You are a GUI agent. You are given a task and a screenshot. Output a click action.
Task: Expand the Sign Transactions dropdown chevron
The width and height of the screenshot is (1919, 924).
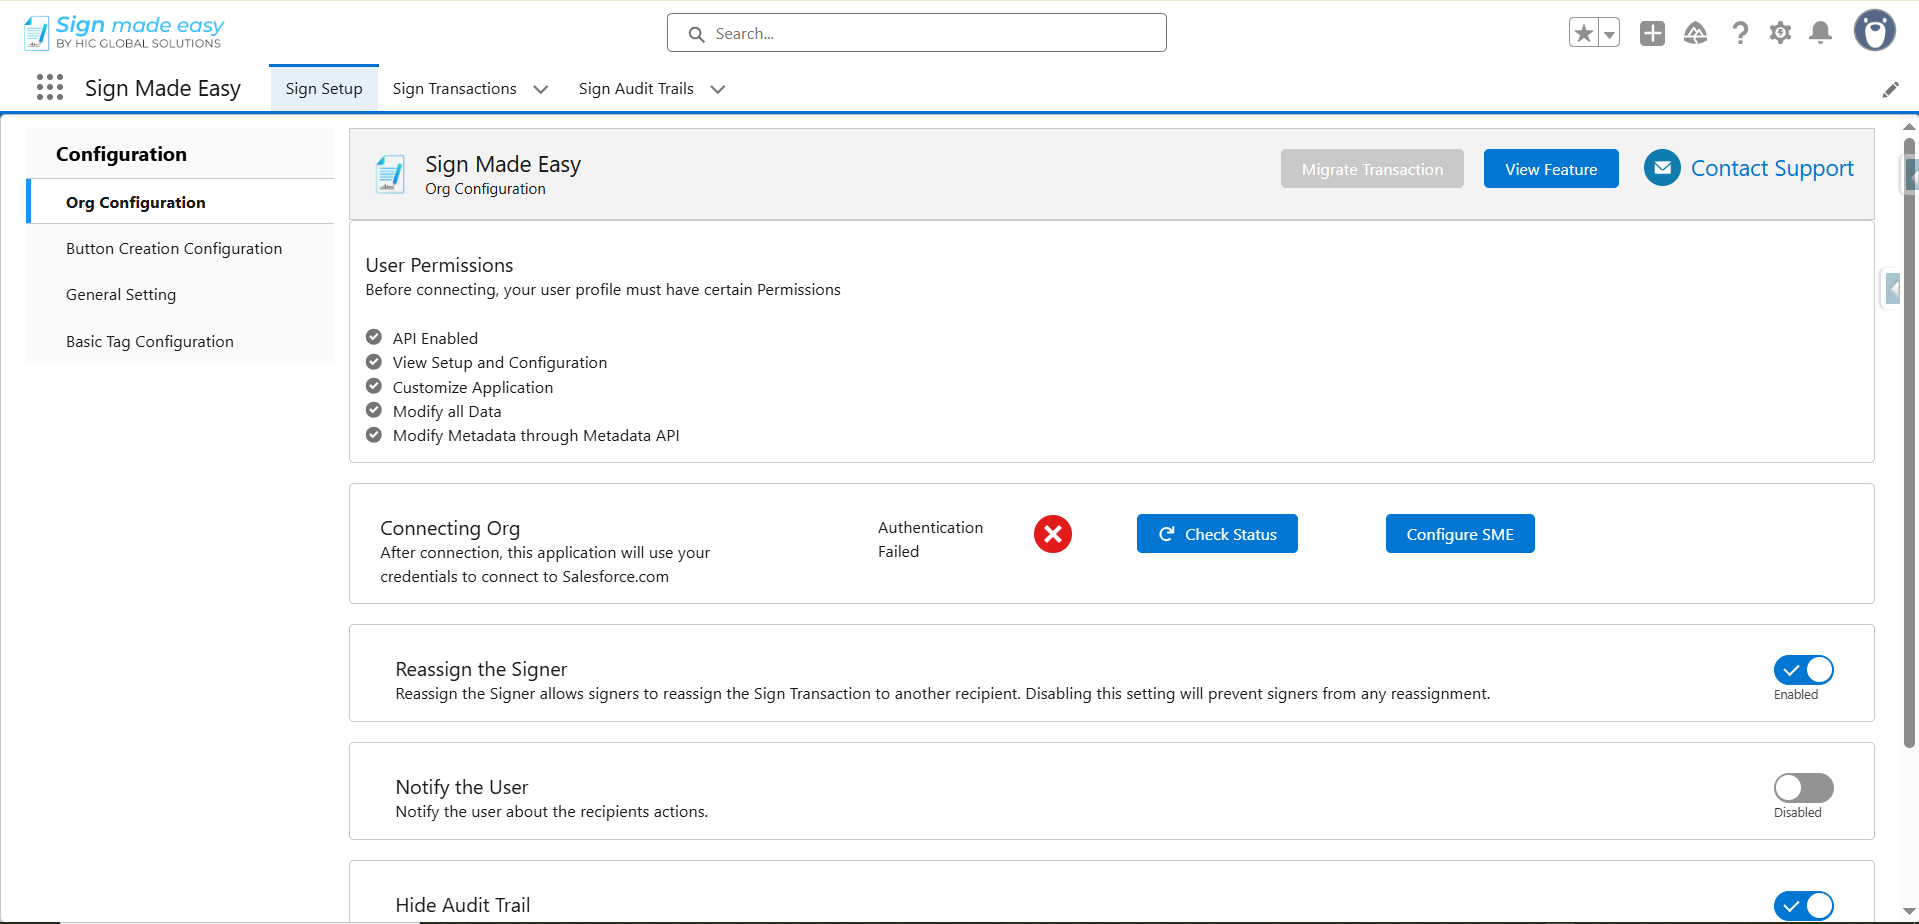point(541,89)
